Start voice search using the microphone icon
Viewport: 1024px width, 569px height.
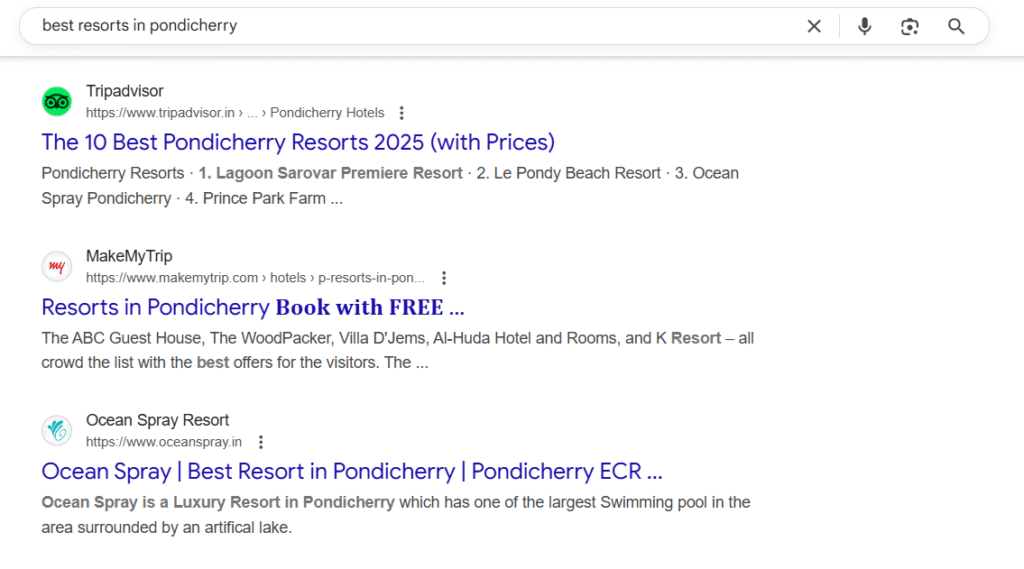(x=865, y=27)
